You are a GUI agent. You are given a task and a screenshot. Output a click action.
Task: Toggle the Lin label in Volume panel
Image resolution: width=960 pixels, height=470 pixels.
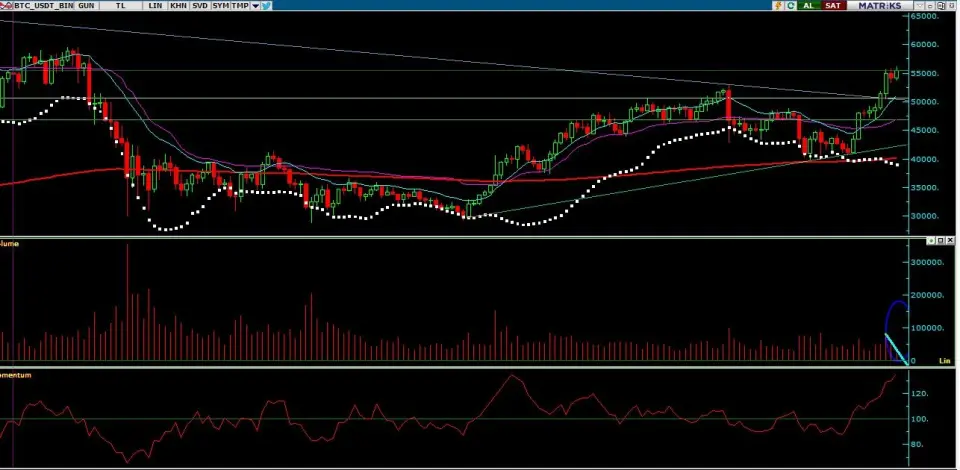click(x=944, y=359)
